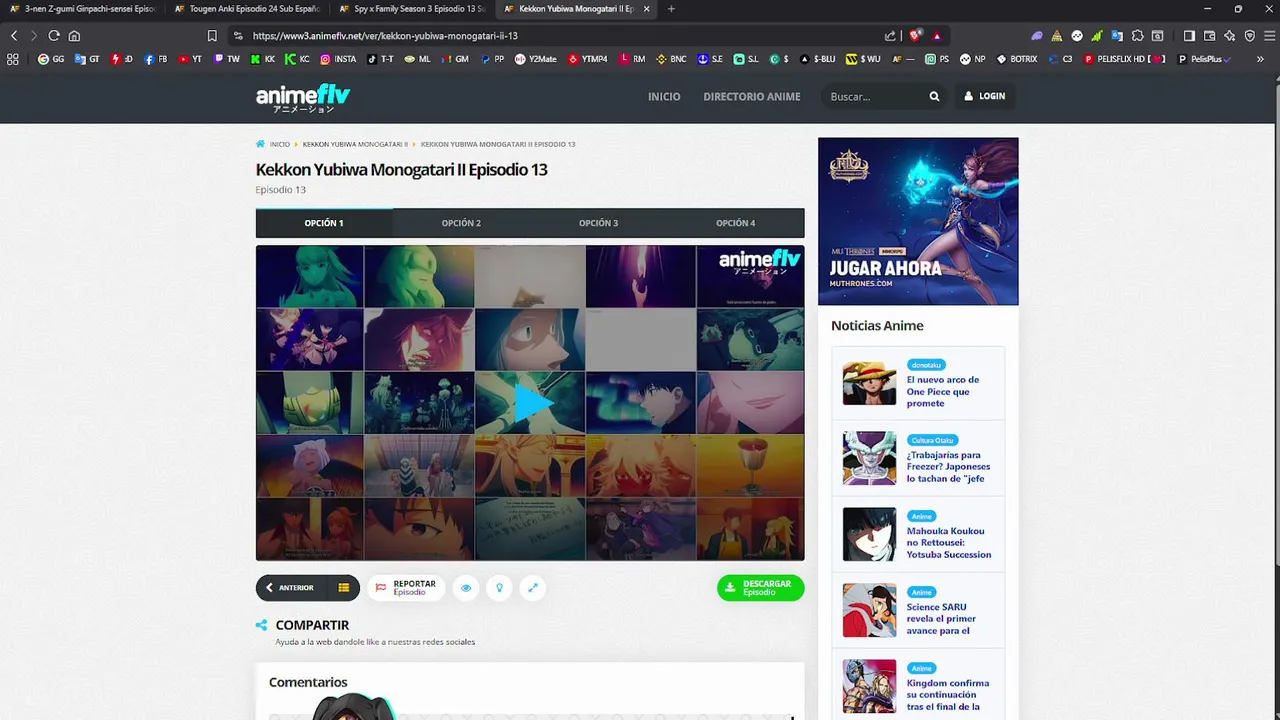Switch to the 3-nen Z-gumi Ginpachi-sensei browser tab

[82, 9]
